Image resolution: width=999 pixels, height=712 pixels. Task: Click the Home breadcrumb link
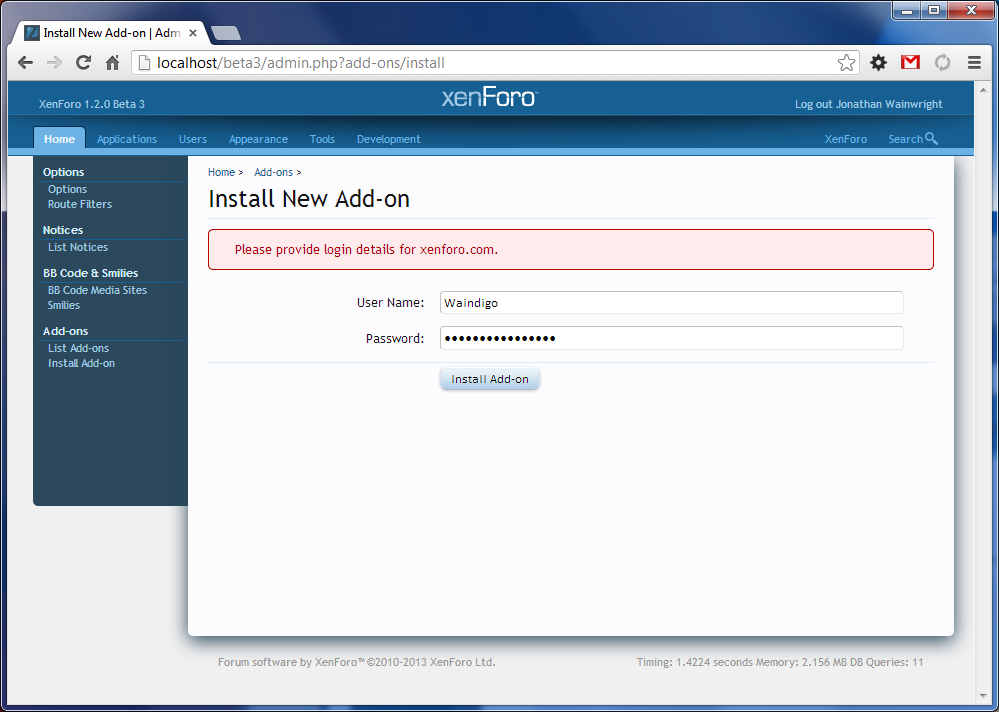click(221, 172)
